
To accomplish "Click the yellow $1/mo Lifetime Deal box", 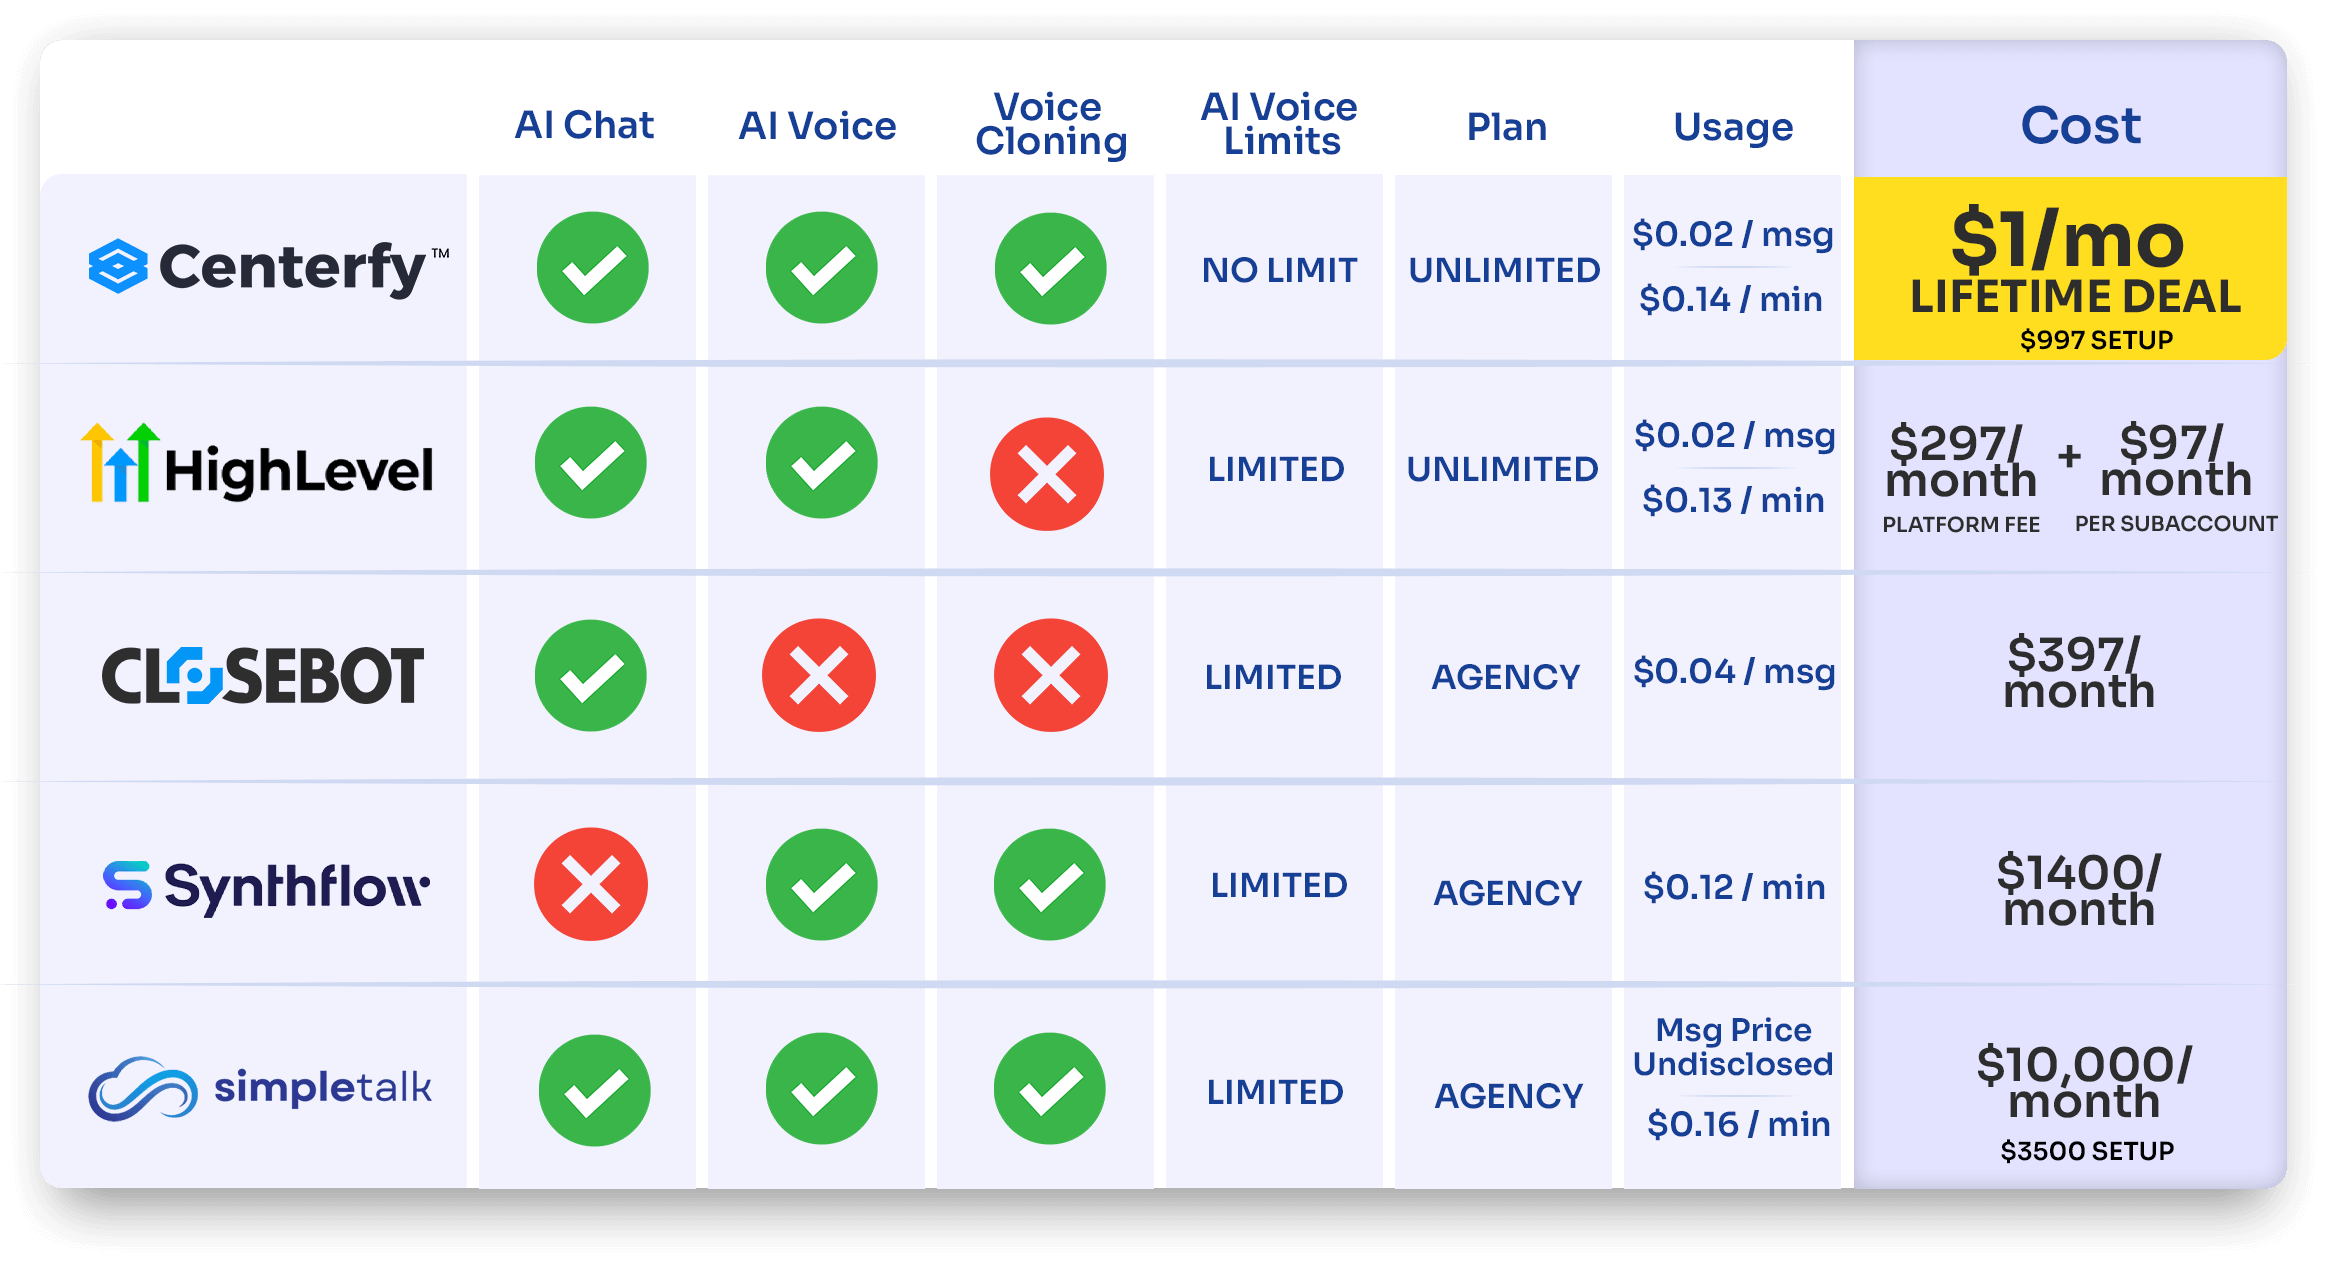I will [x=2070, y=270].
